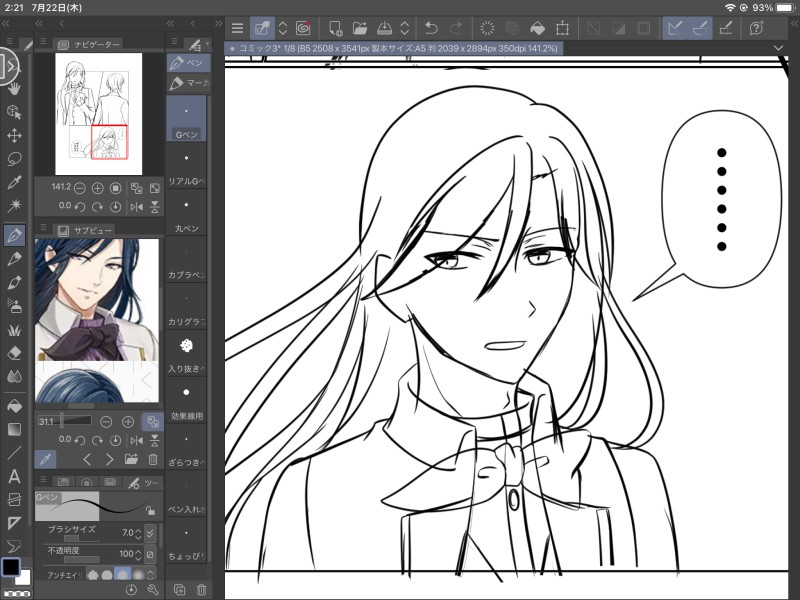Fill with color from command bar
This screenshot has height=600, width=800.
(x=537, y=28)
